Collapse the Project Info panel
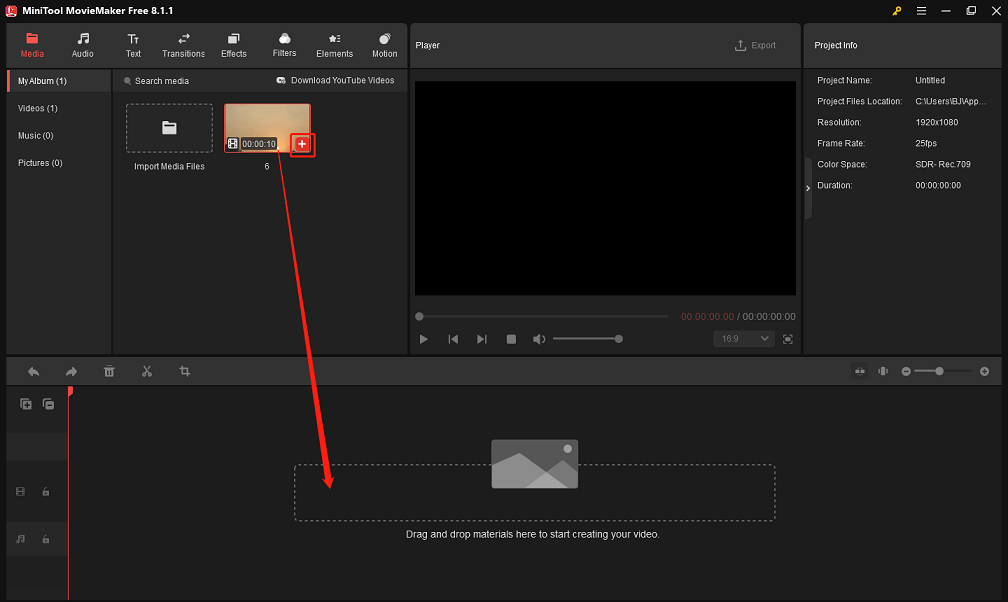This screenshot has height=602, width=1008. pos(808,188)
